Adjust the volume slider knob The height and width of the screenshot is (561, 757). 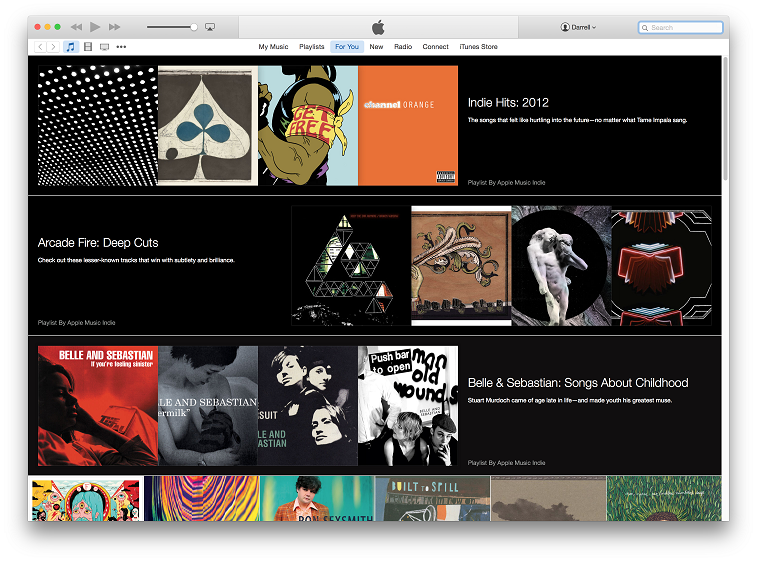(x=194, y=27)
